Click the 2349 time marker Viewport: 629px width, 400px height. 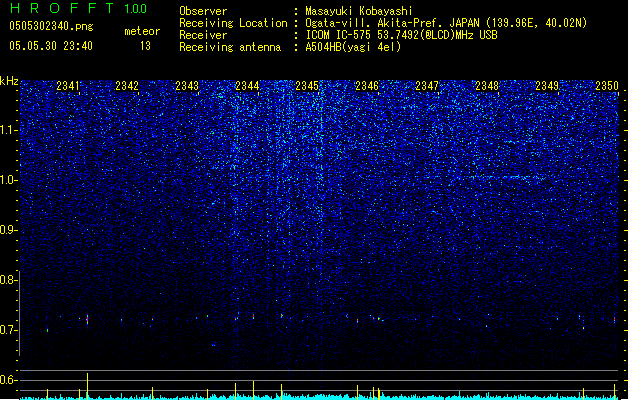tap(547, 86)
